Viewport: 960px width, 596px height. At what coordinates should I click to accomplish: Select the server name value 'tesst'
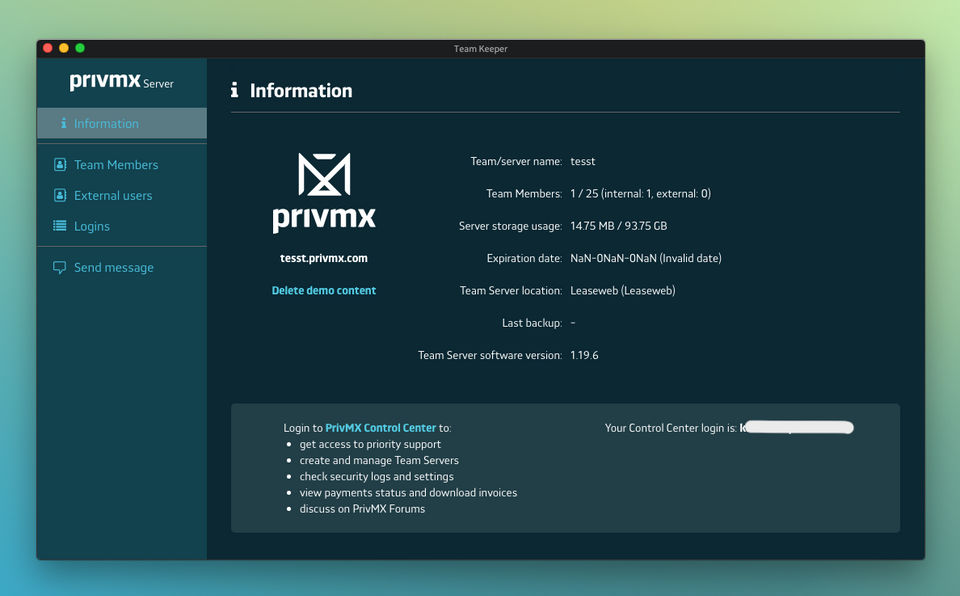point(583,161)
